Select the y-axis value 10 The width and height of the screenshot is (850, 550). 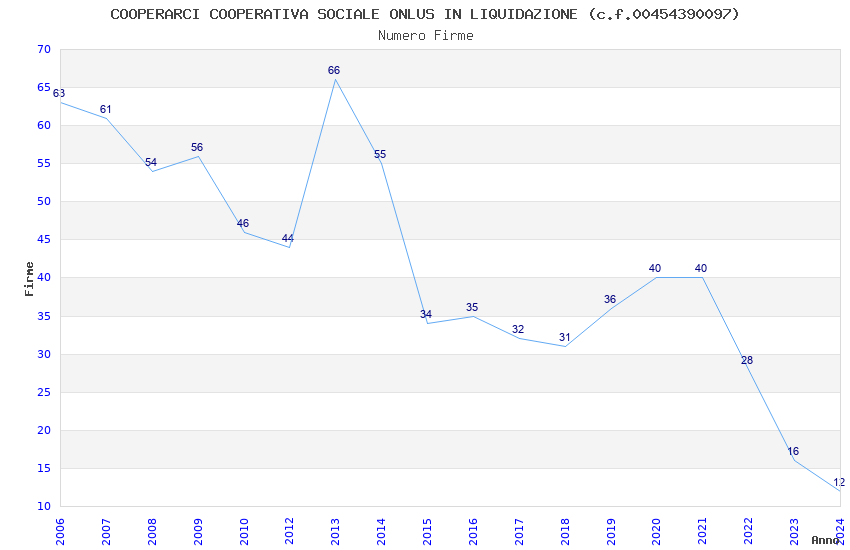click(x=44, y=507)
